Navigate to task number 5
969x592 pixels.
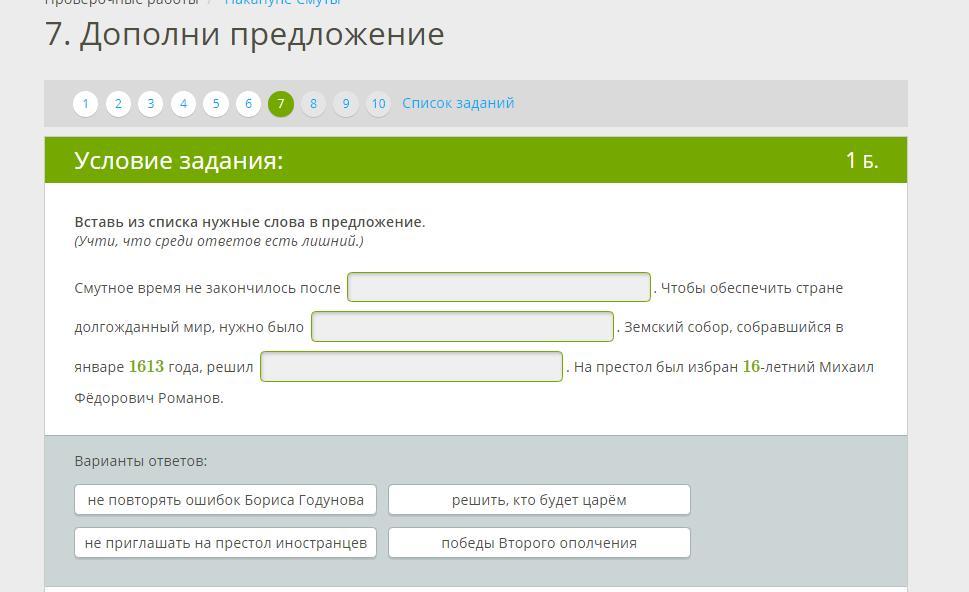point(216,104)
